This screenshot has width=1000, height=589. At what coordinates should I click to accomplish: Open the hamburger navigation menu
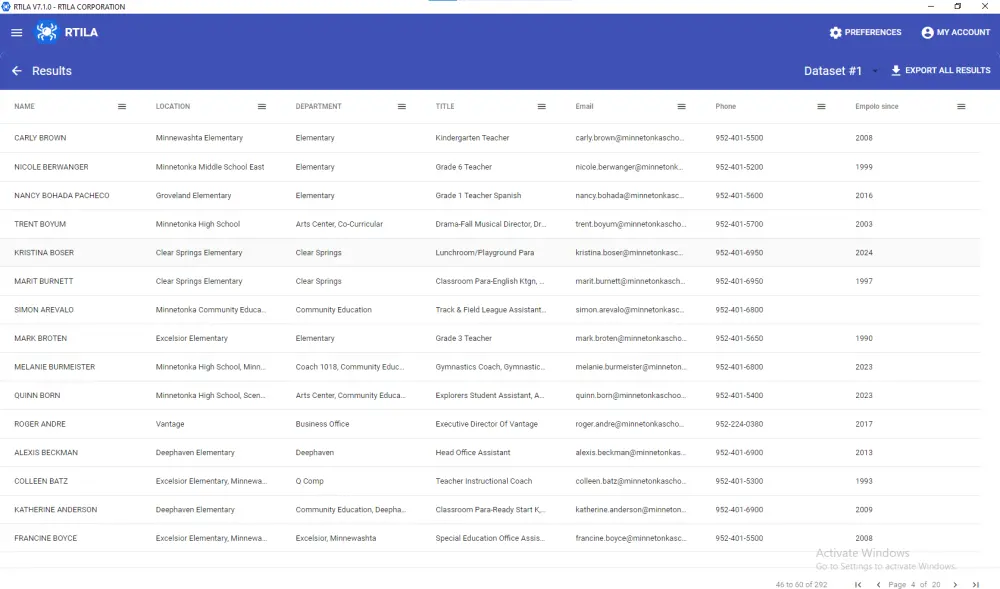(17, 33)
